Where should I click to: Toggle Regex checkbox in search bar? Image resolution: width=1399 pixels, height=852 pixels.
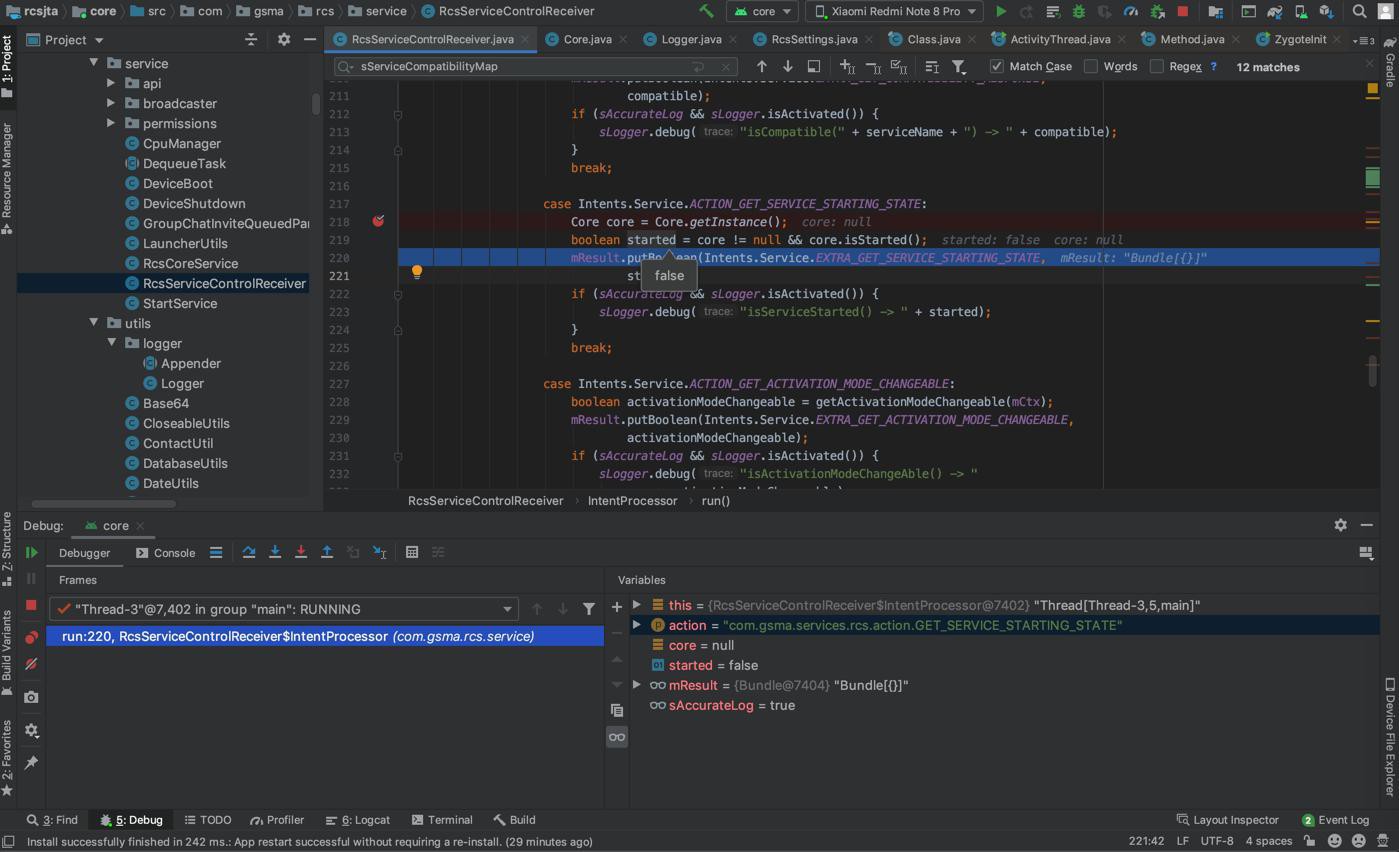(1157, 66)
